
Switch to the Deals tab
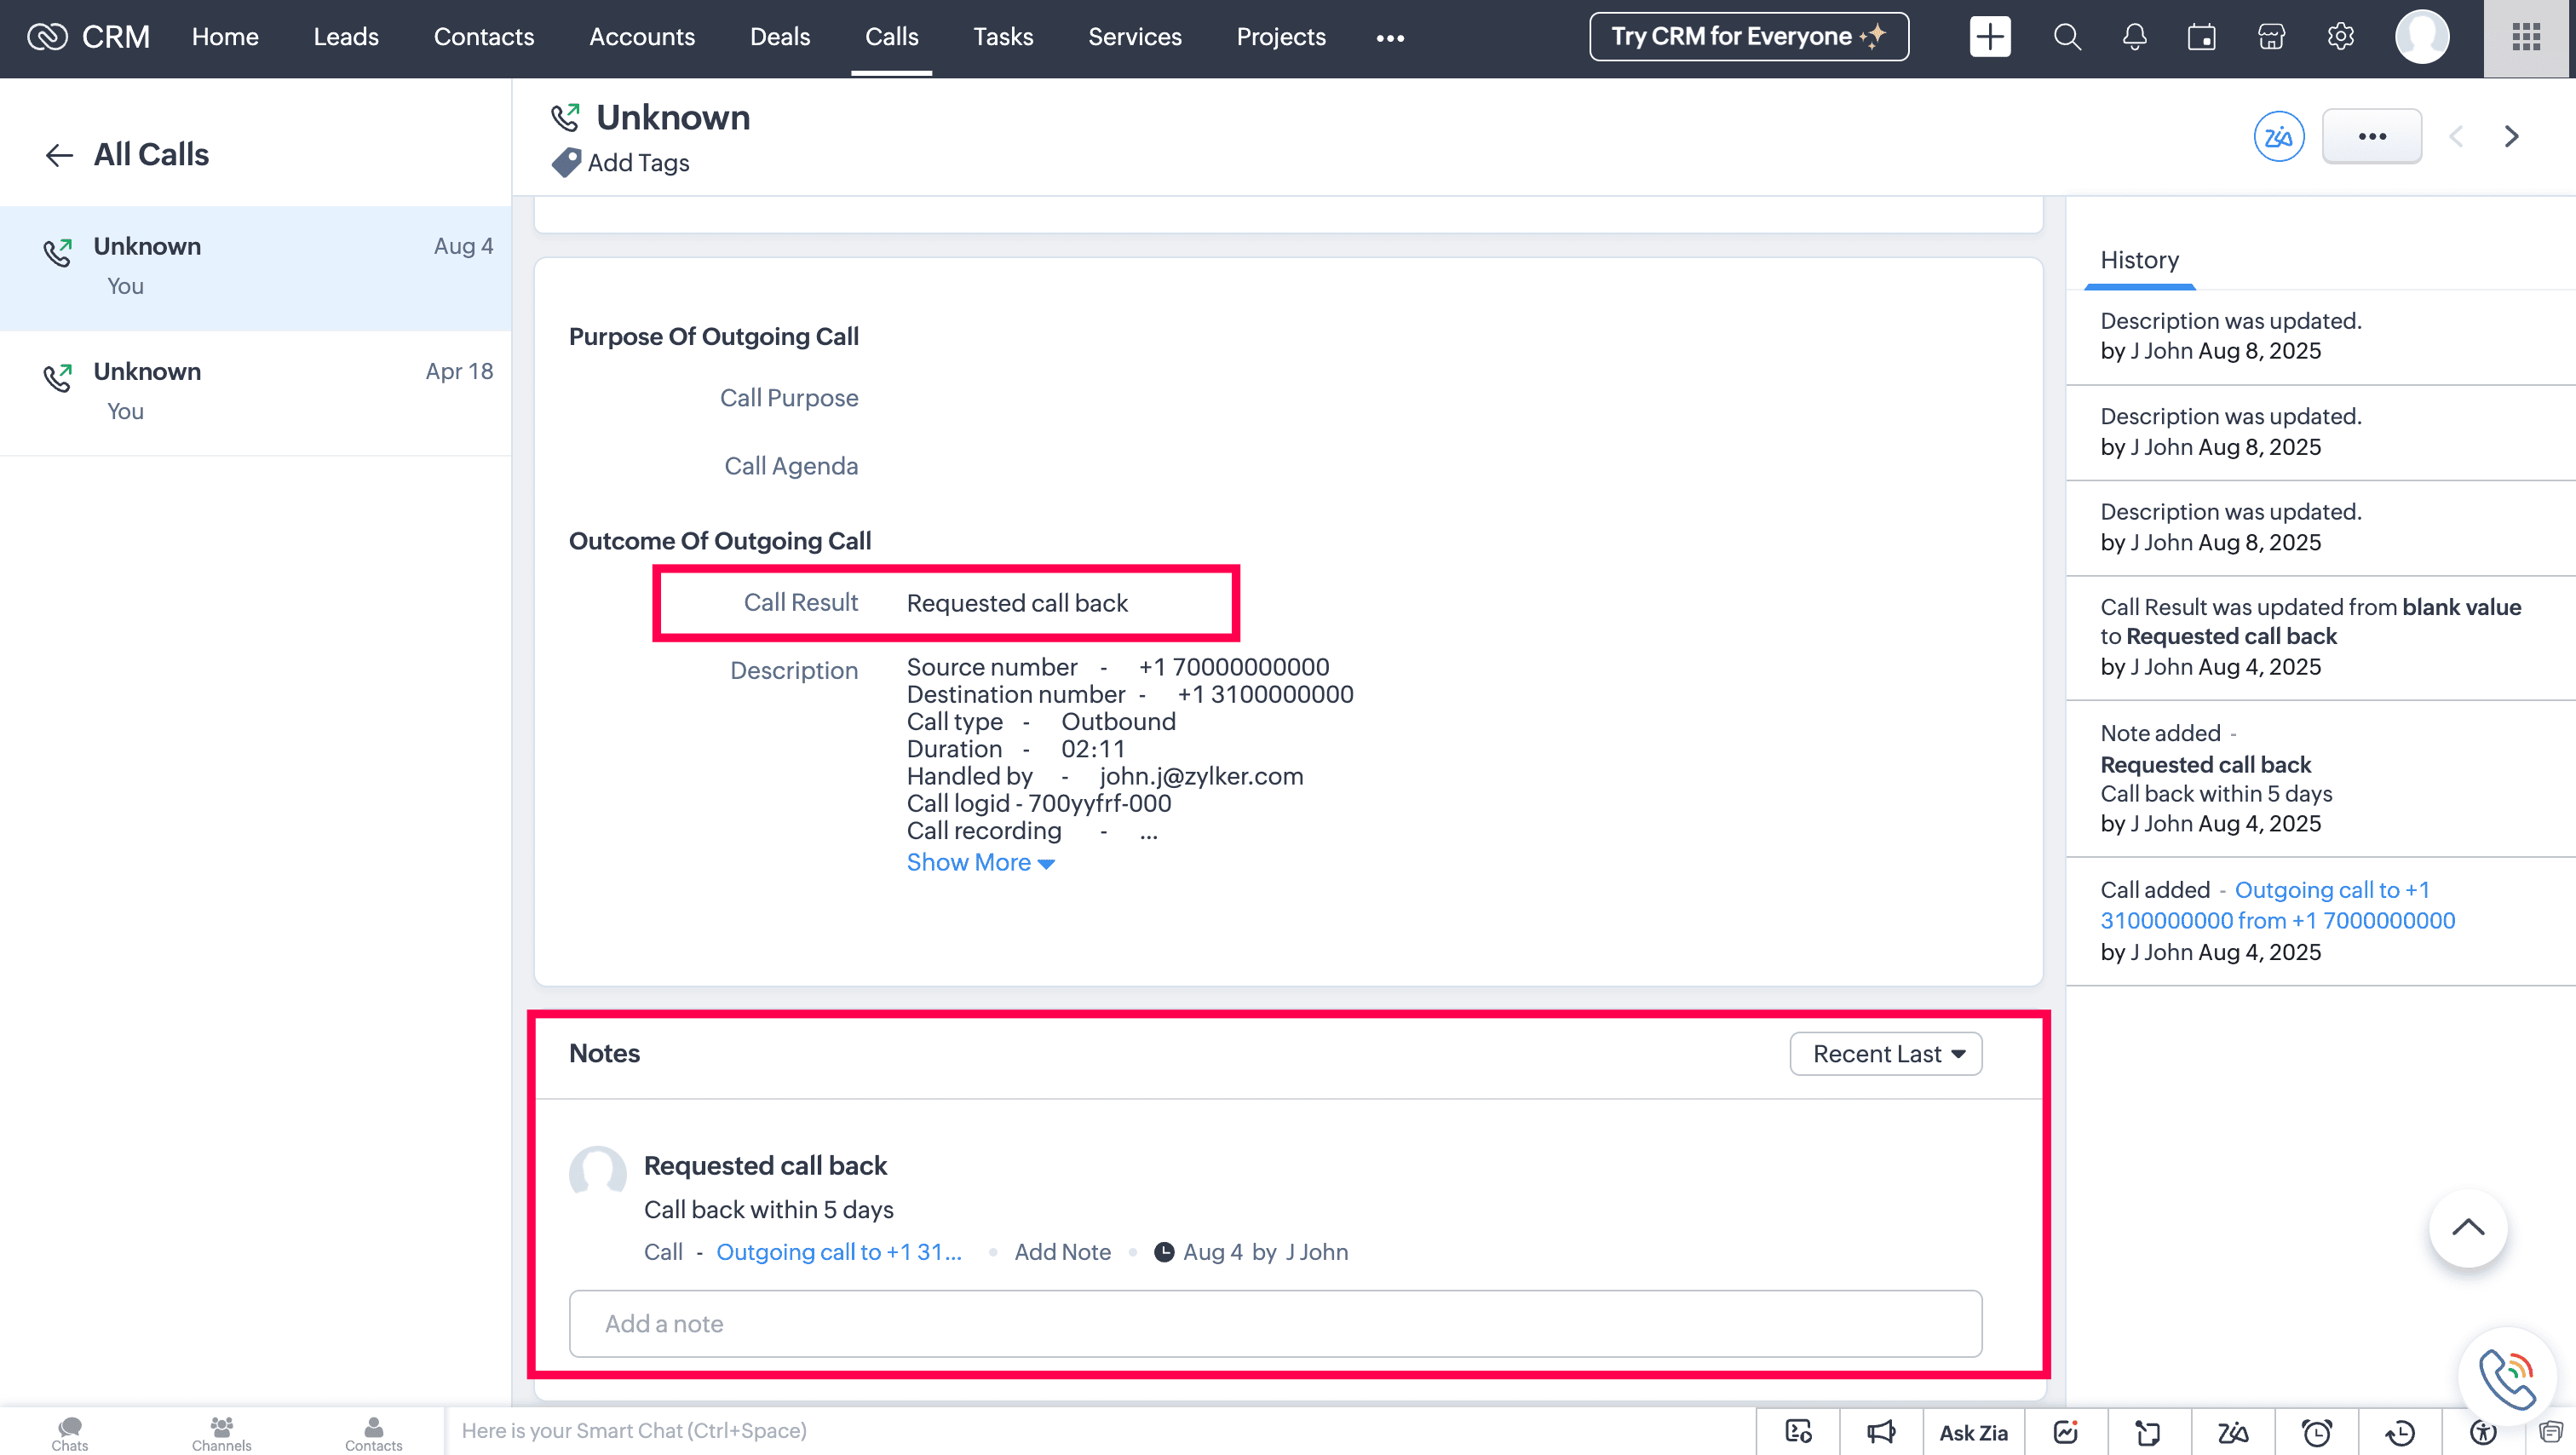(779, 38)
